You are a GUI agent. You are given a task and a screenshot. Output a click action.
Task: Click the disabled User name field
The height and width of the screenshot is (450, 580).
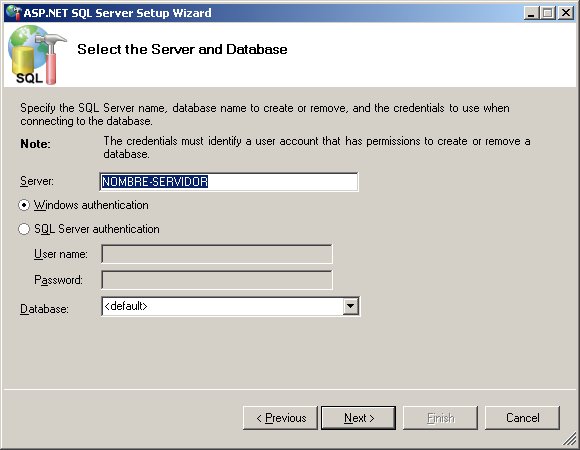coord(217,254)
